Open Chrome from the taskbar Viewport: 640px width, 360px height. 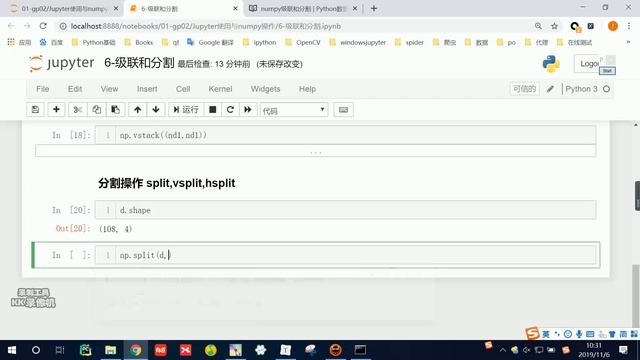coord(136,350)
